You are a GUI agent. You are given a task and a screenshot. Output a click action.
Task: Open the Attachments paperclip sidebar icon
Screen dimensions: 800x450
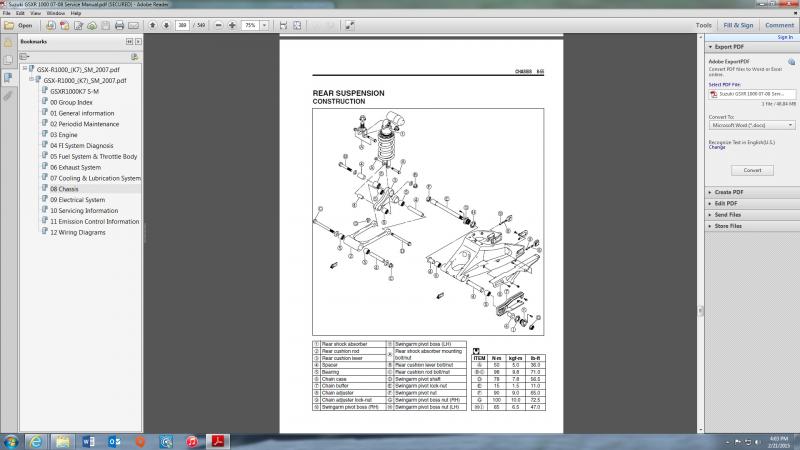tap(8, 95)
